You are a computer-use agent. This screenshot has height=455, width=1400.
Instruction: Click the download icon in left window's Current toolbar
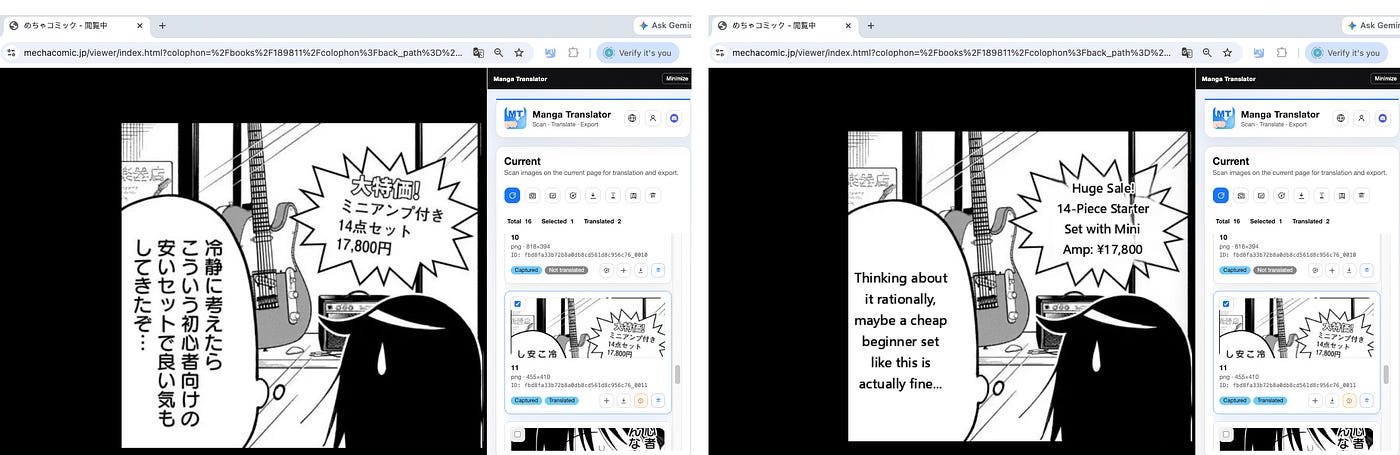point(592,195)
